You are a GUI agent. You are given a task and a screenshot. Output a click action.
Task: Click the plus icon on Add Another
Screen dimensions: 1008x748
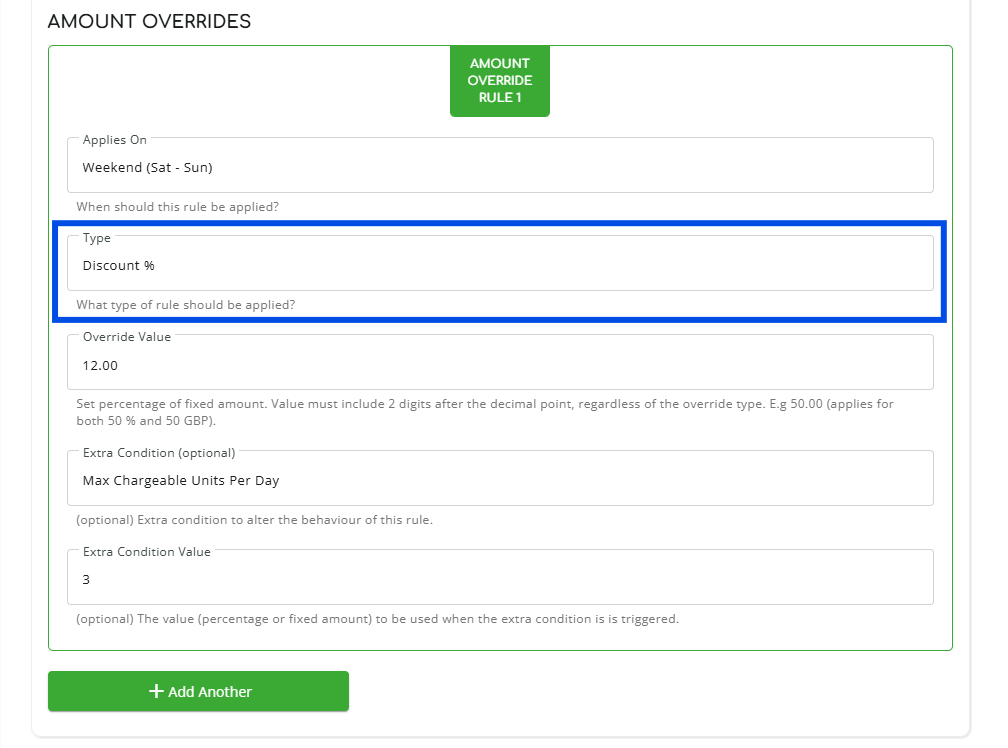pyautogui.click(x=156, y=691)
